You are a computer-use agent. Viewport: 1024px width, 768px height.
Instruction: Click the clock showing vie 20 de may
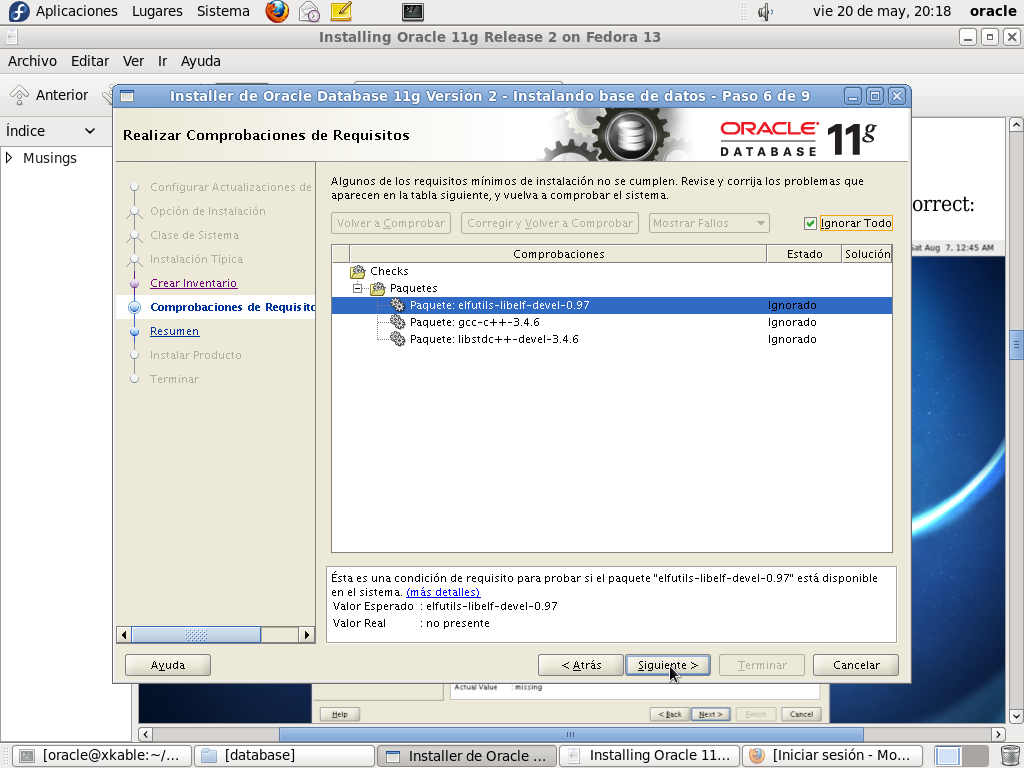882,11
